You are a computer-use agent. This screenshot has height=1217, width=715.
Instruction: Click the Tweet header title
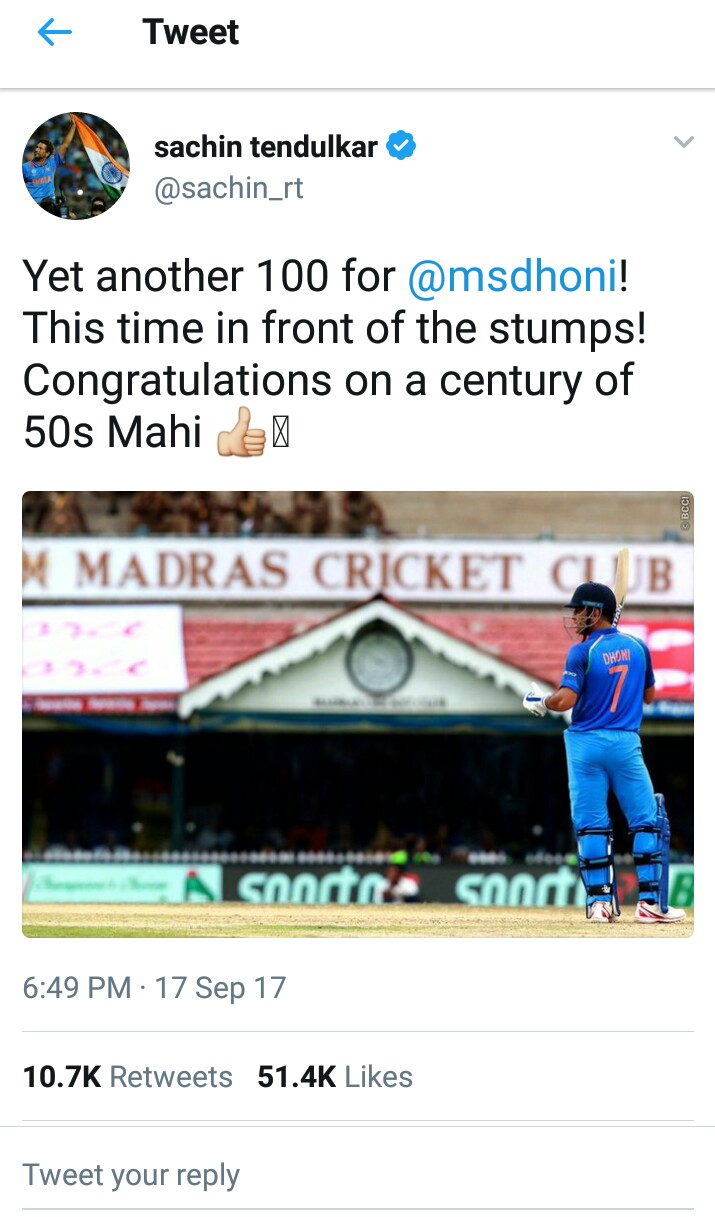click(191, 32)
